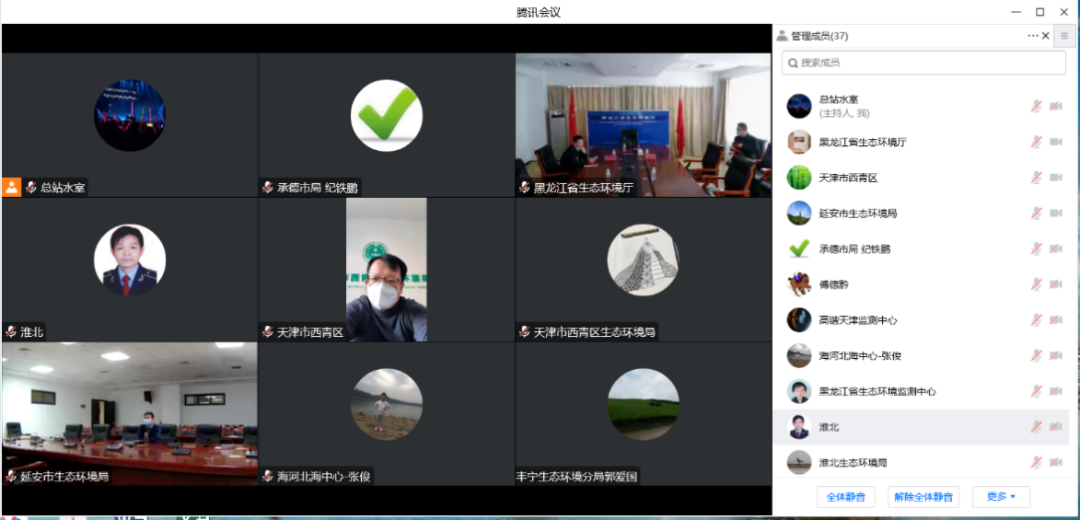Viewport: 1080px width, 520px height.
Task: Click mic icon on 延安市生态环境局 video tile label
Action: [11, 476]
